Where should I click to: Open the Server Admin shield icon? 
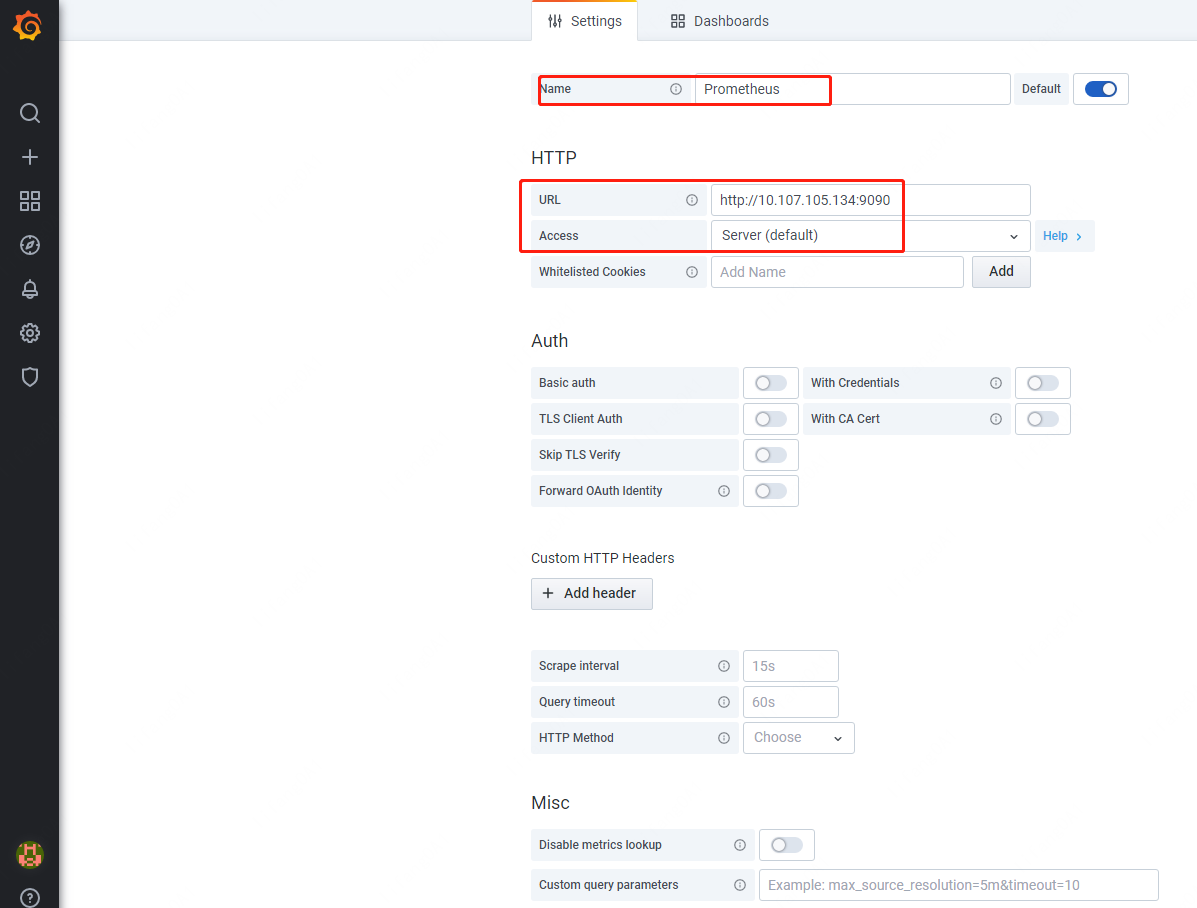[30, 377]
